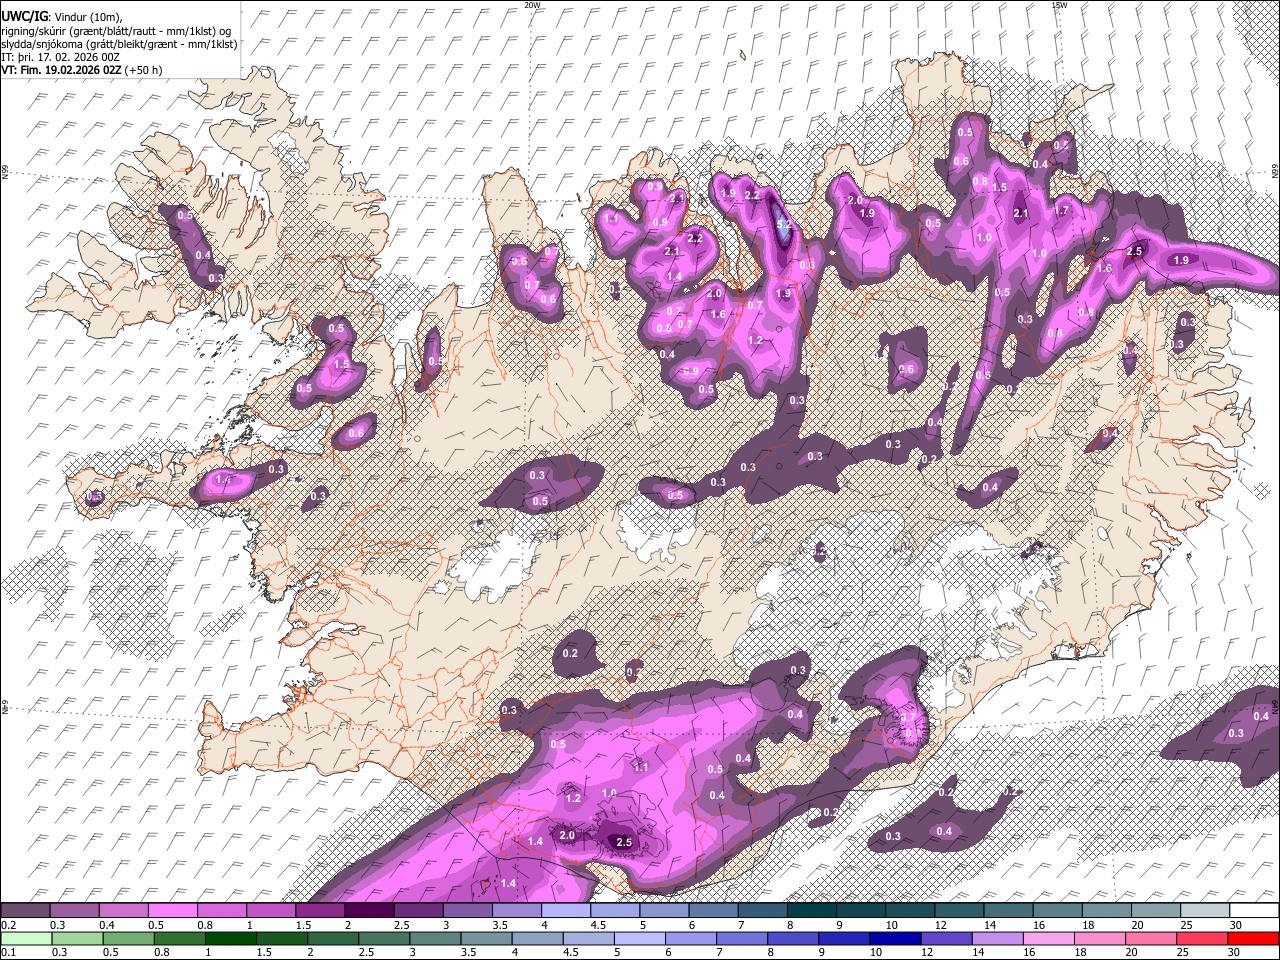Pick the bright pink top-row swatch at 0.5

coord(172,910)
